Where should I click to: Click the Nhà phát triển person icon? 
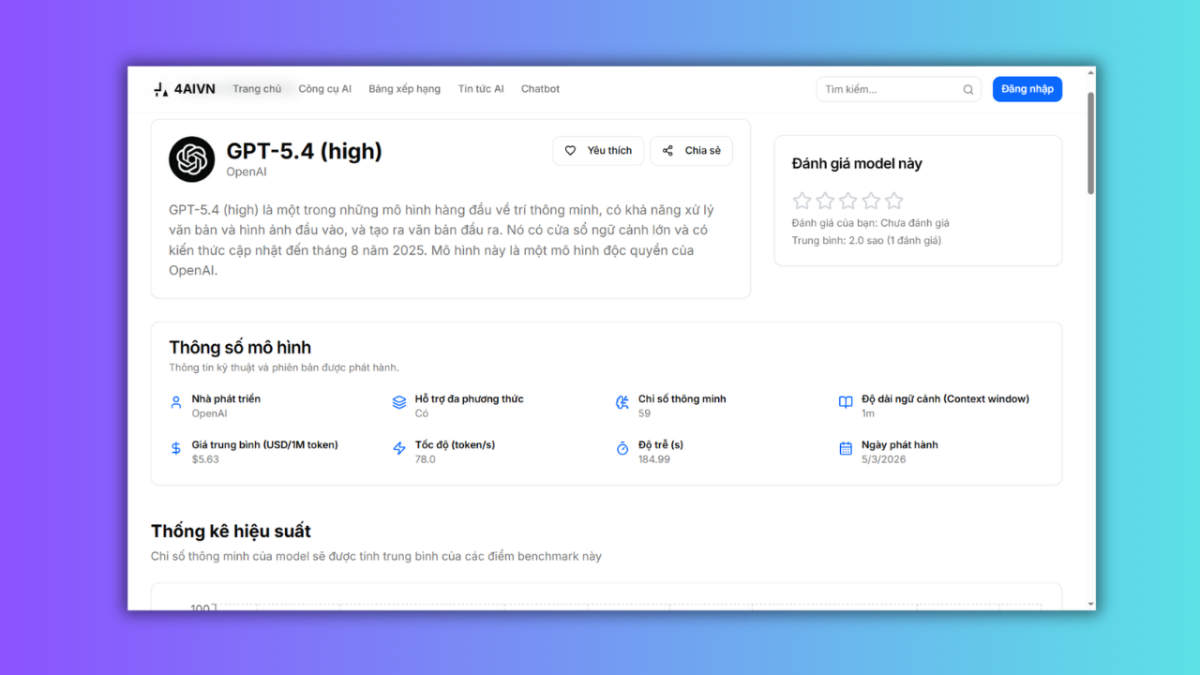pos(176,403)
